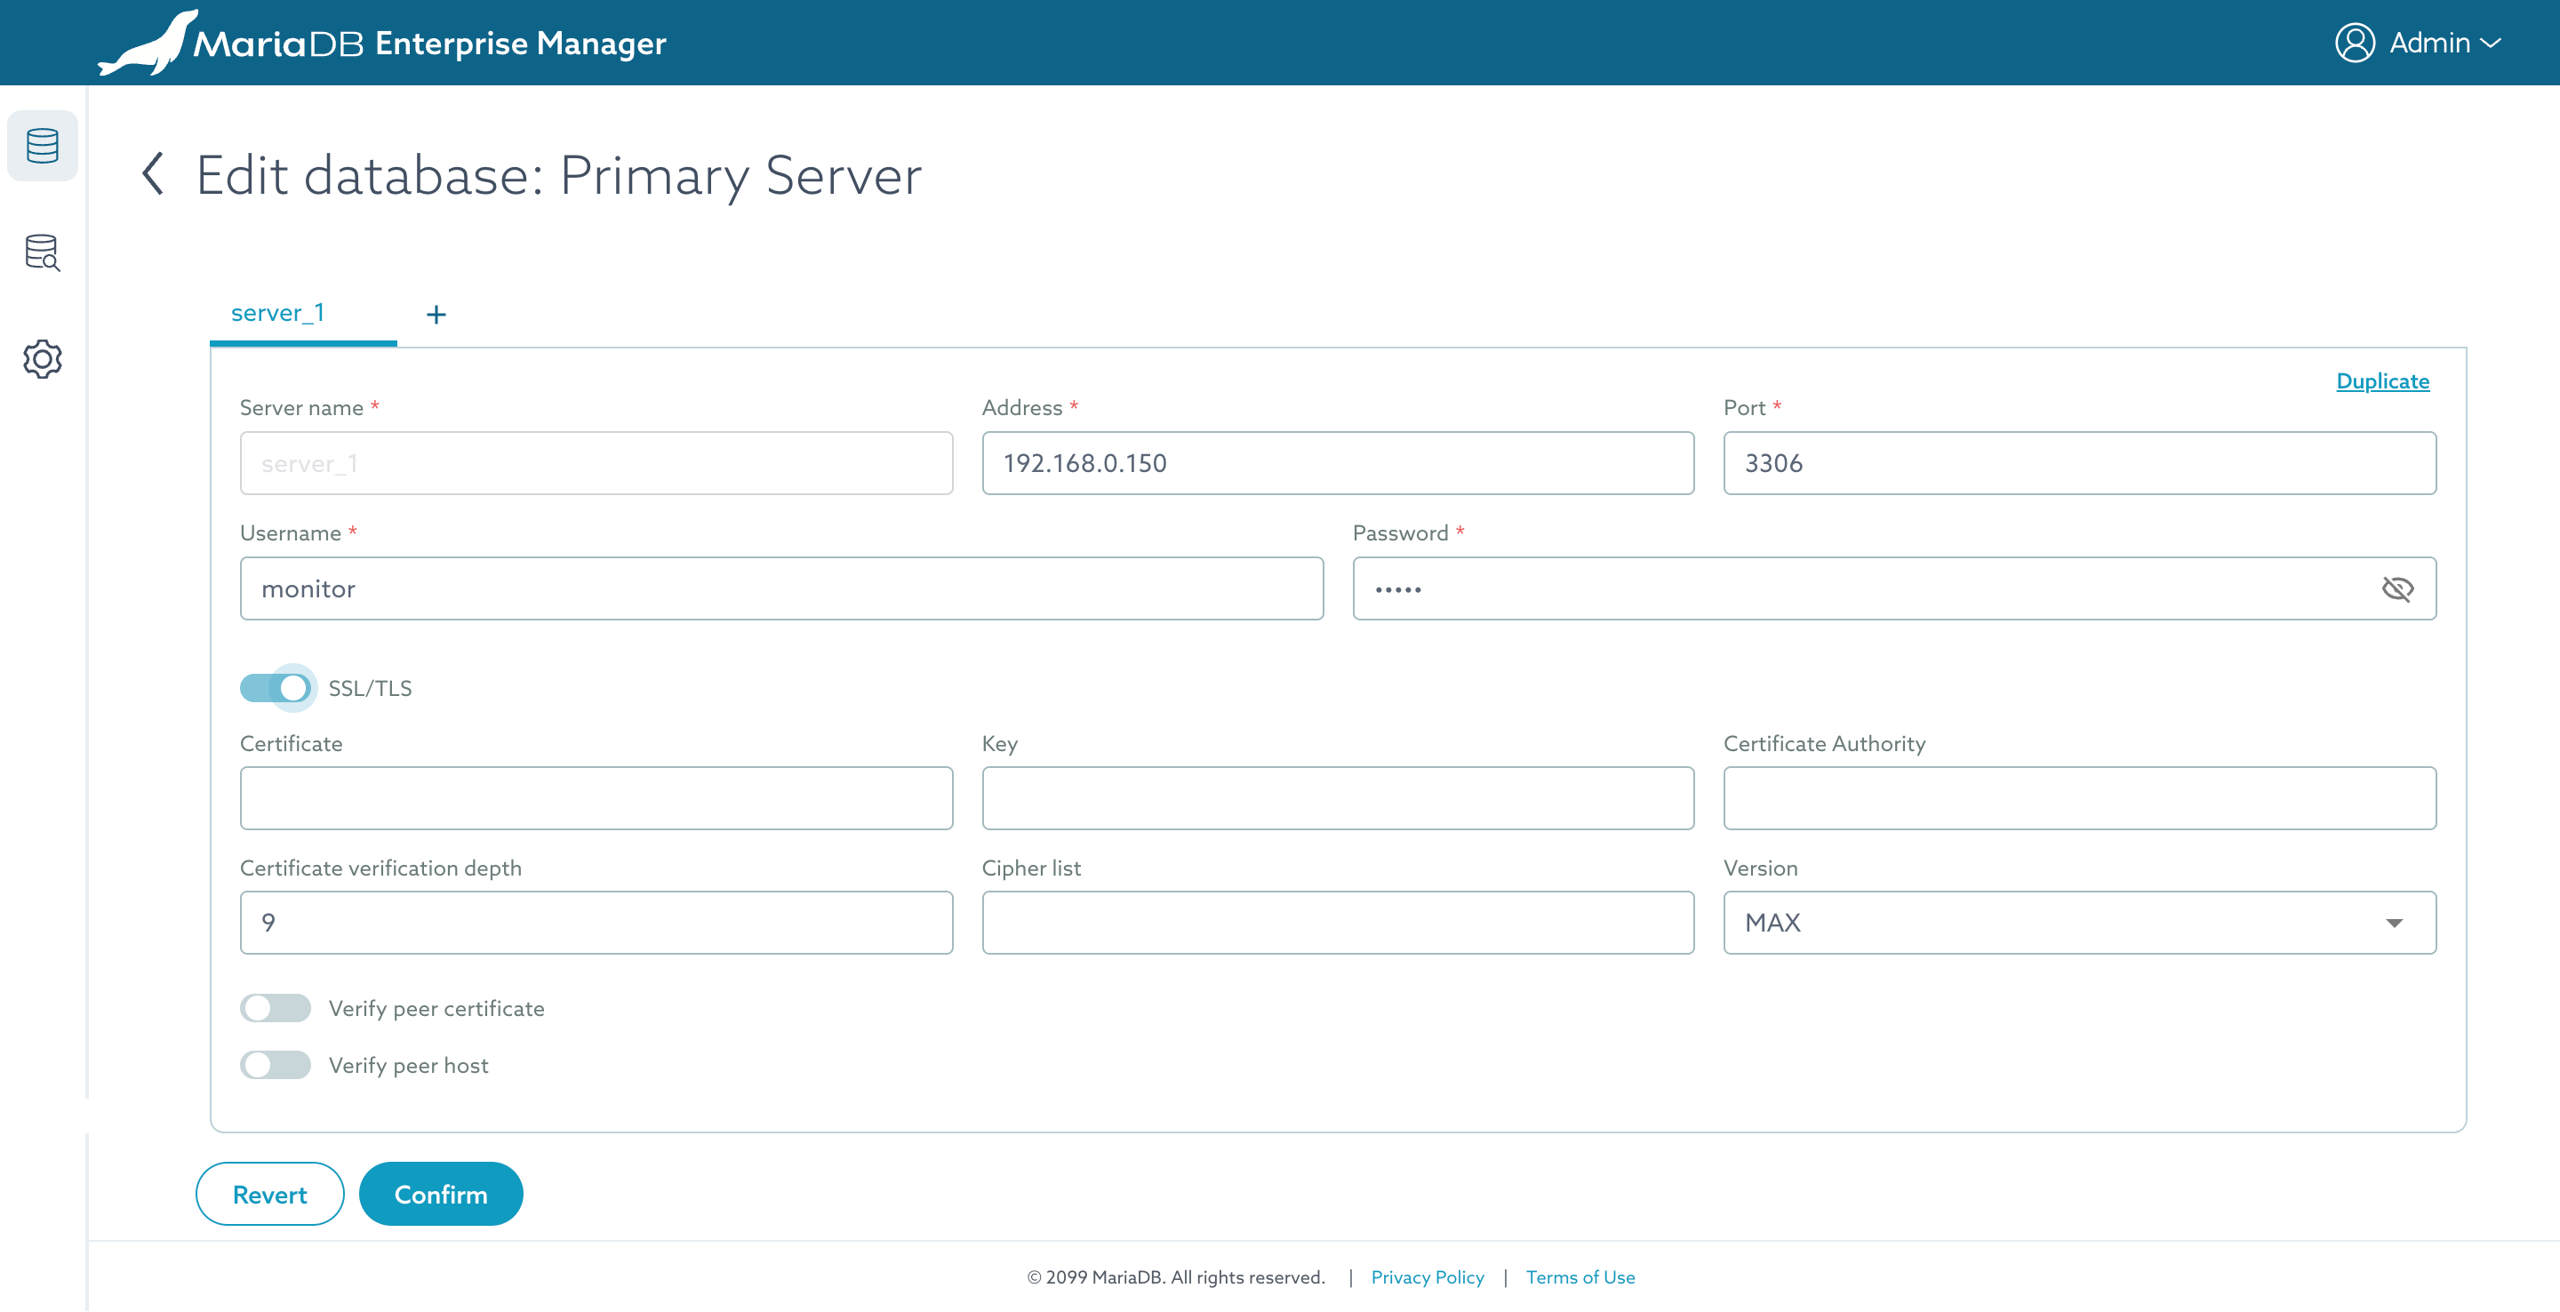Click the Certificate verification depth field
The image size is (2560, 1312).
pos(596,922)
